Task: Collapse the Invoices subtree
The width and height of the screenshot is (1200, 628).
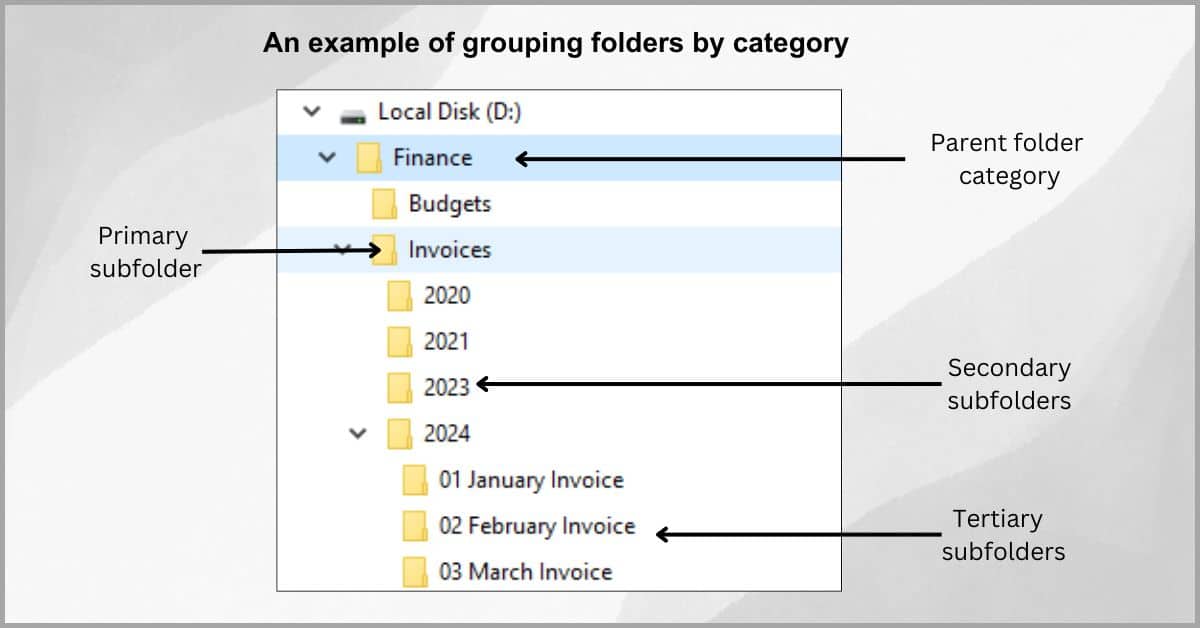Action: [x=343, y=250]
